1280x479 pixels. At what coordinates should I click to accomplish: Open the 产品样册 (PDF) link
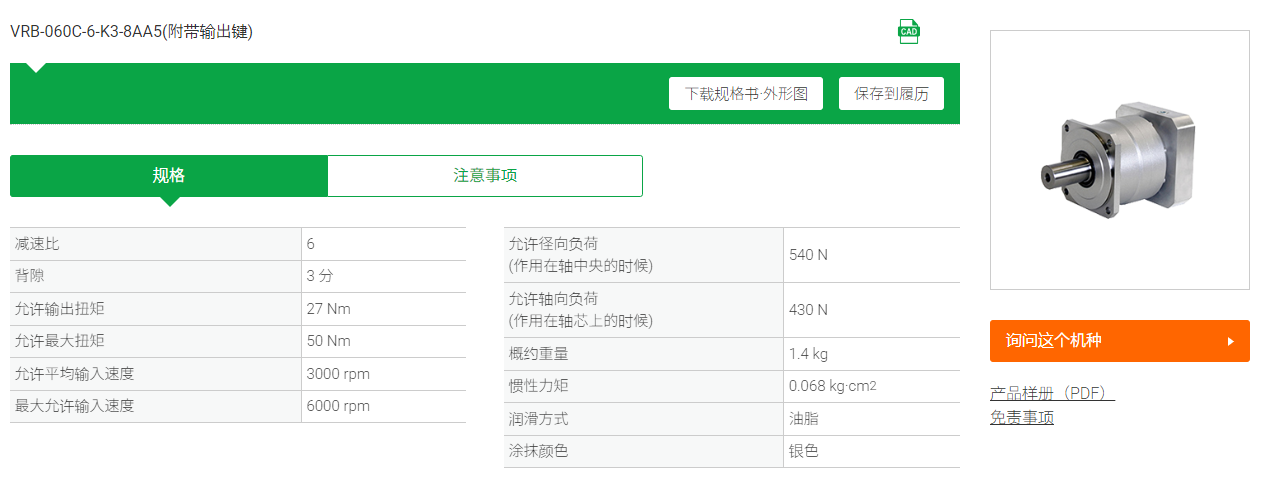1052,393
